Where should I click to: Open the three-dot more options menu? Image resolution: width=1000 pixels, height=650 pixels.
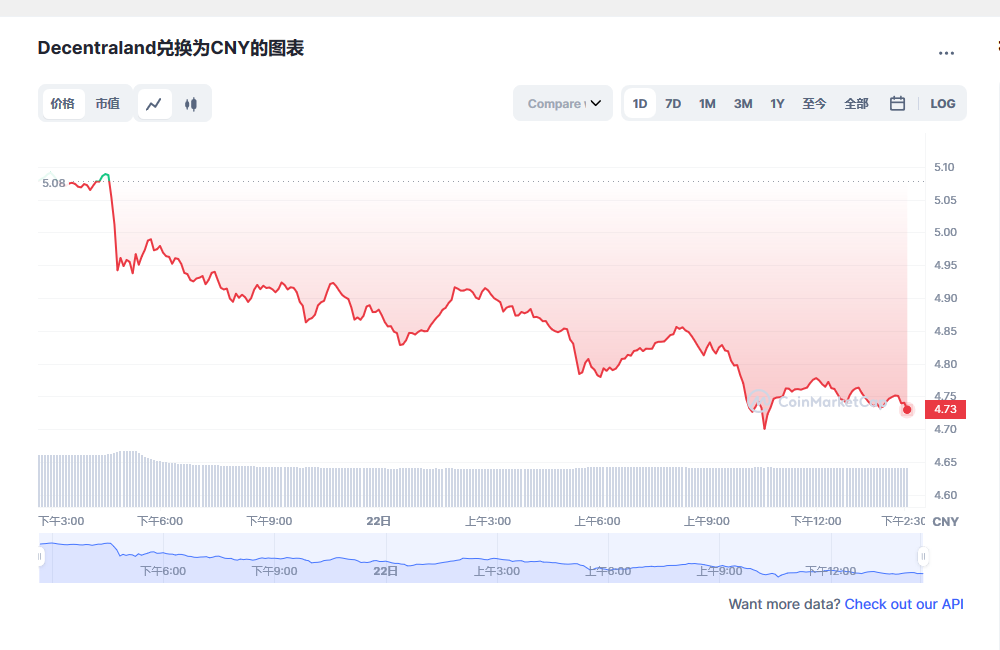946,53
